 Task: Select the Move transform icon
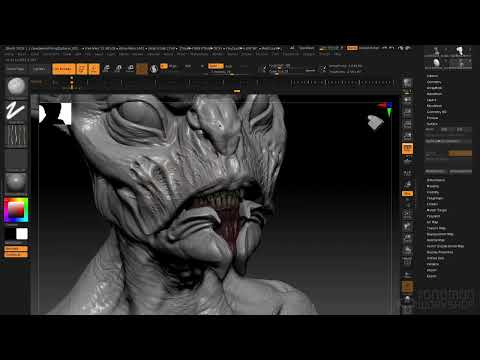(106, 69)
